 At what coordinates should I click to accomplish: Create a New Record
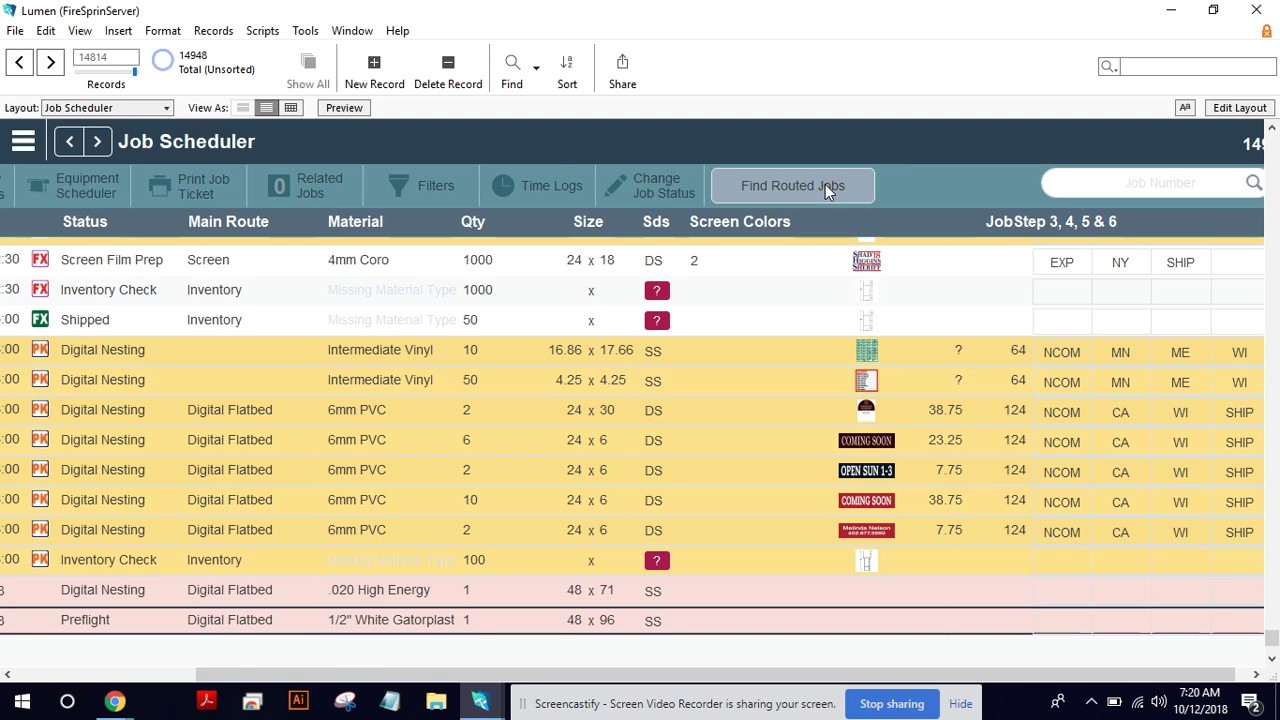coord(374,72)
